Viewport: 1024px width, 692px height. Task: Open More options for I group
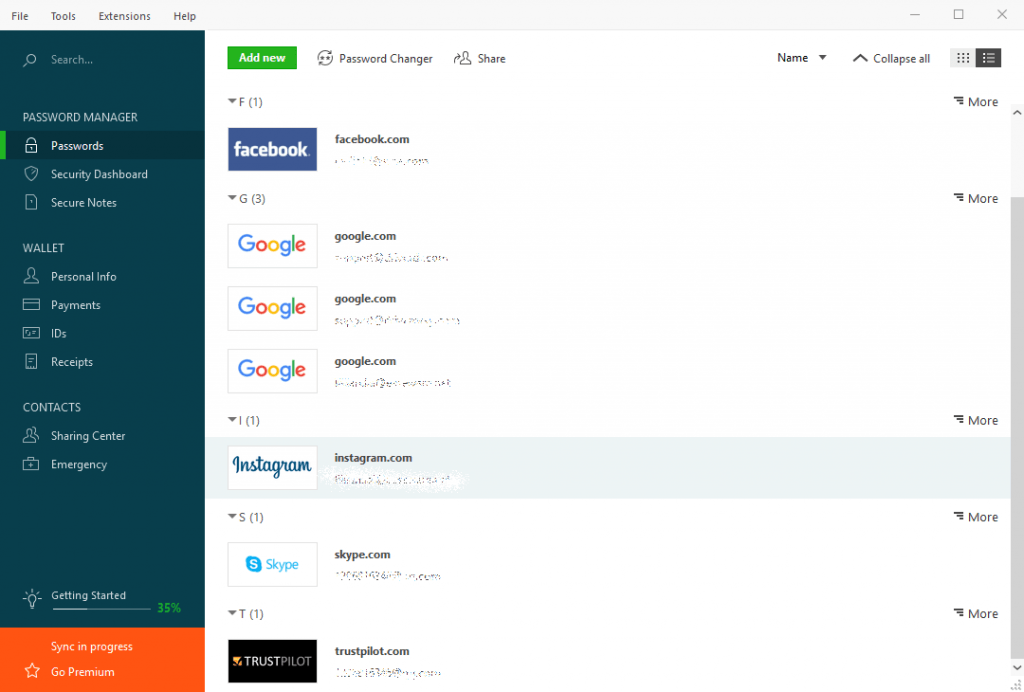tap(976, 420)
